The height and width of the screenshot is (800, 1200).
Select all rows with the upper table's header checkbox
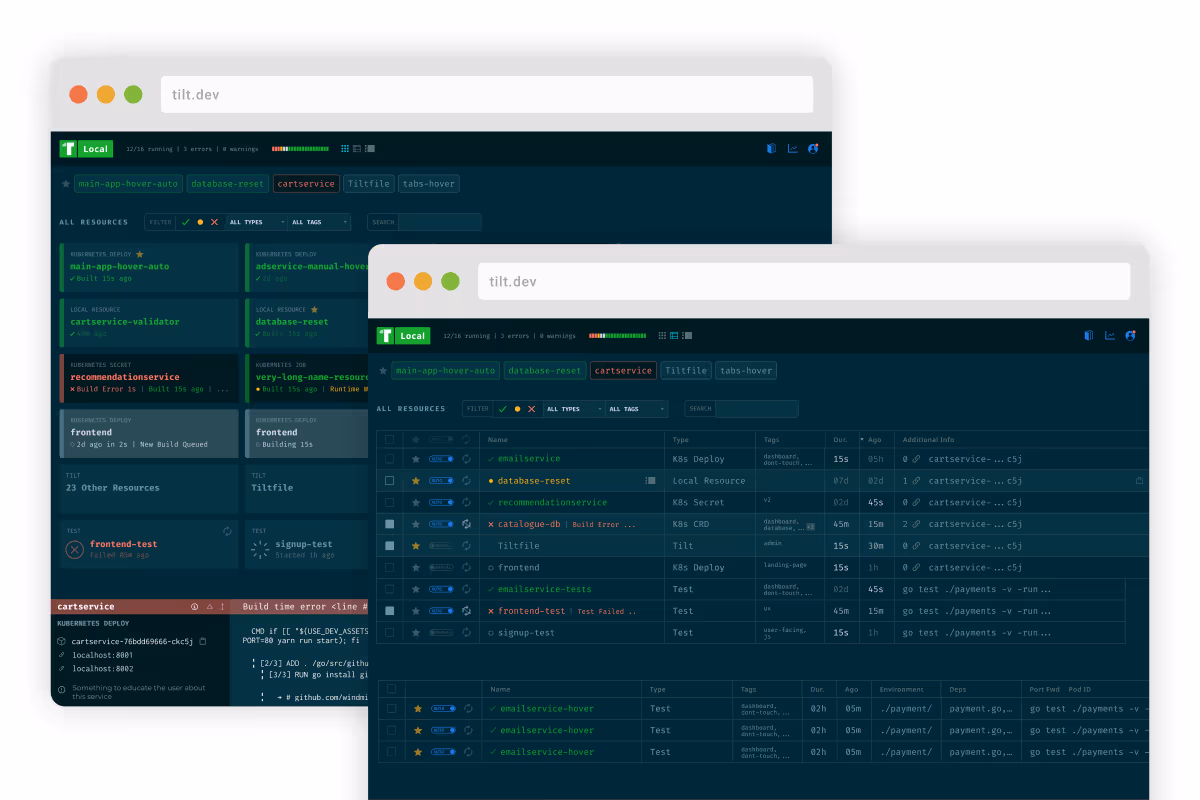click(389, 439)
